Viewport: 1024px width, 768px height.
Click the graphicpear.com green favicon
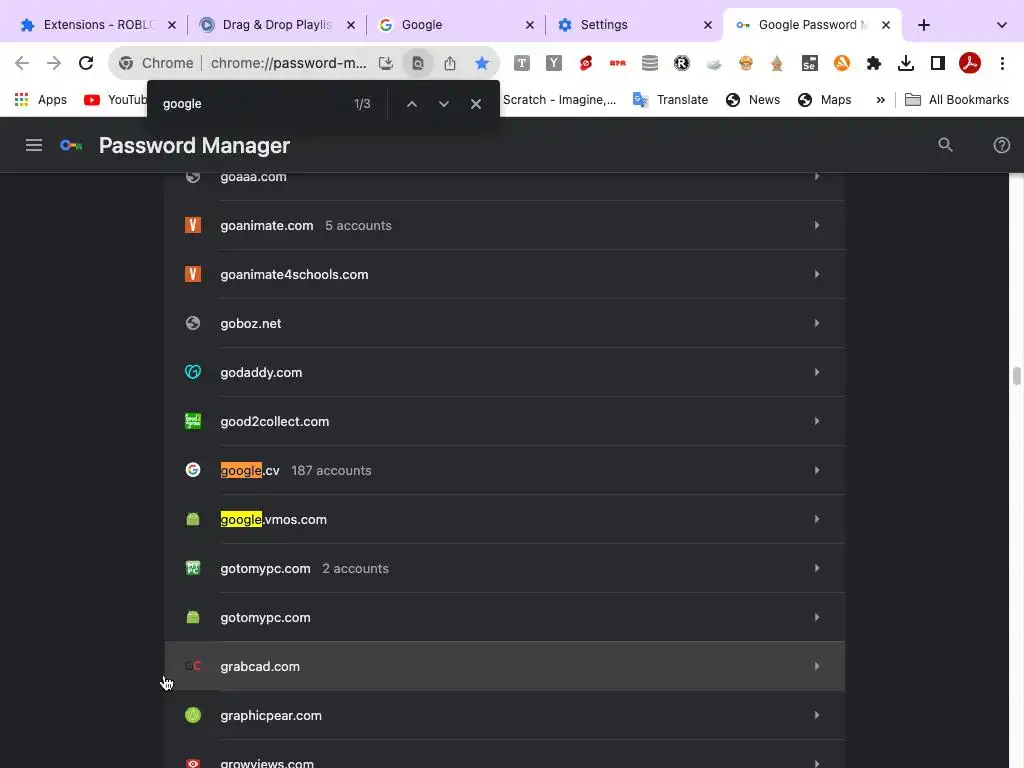[x=193, y=715]
